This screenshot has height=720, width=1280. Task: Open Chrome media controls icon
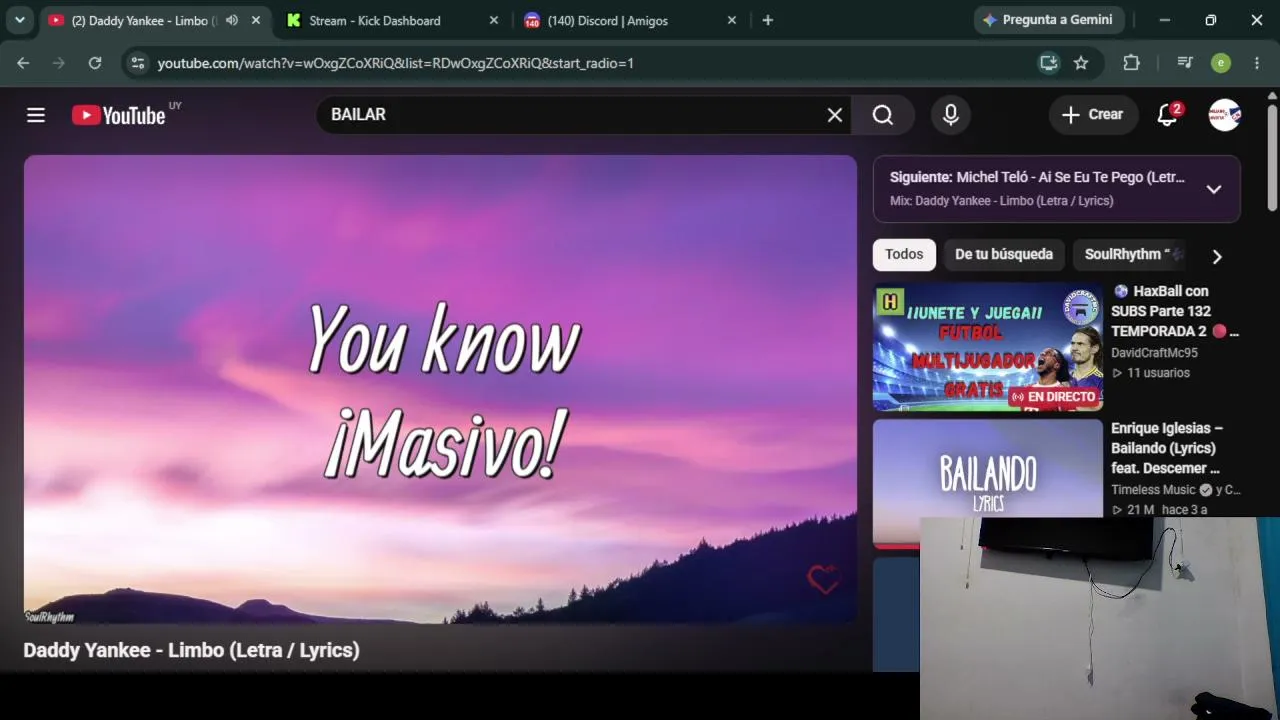click(1185, 63)
